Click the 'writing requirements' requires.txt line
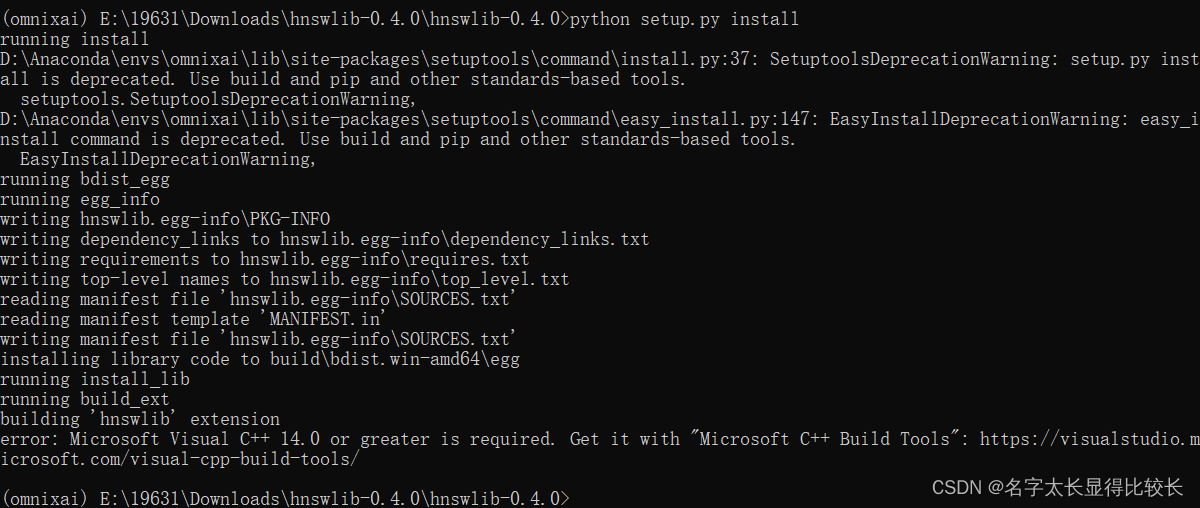The width and height of the screenshot is (1200, 508). [265, 259]
